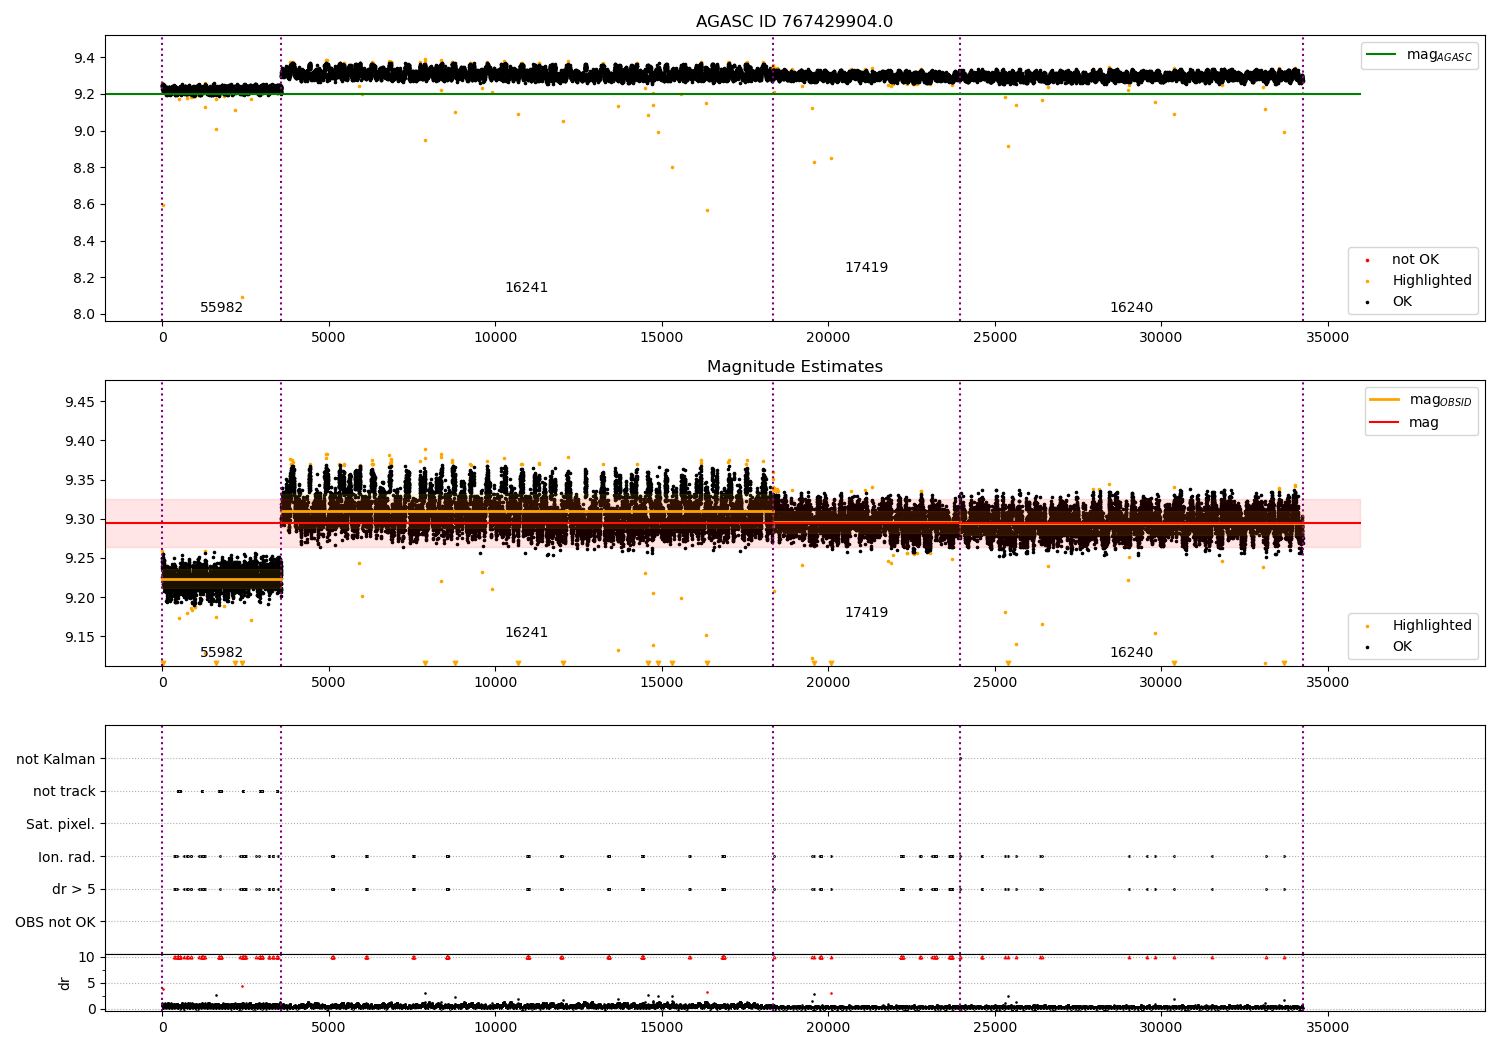
Task: Click the 'not Kalman' y-axis label
Action: 56,760
